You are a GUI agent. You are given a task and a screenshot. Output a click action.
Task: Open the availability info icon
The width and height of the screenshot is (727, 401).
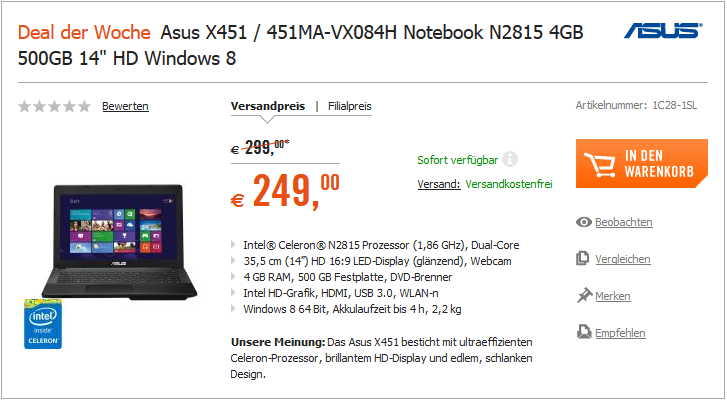(510, 159)
